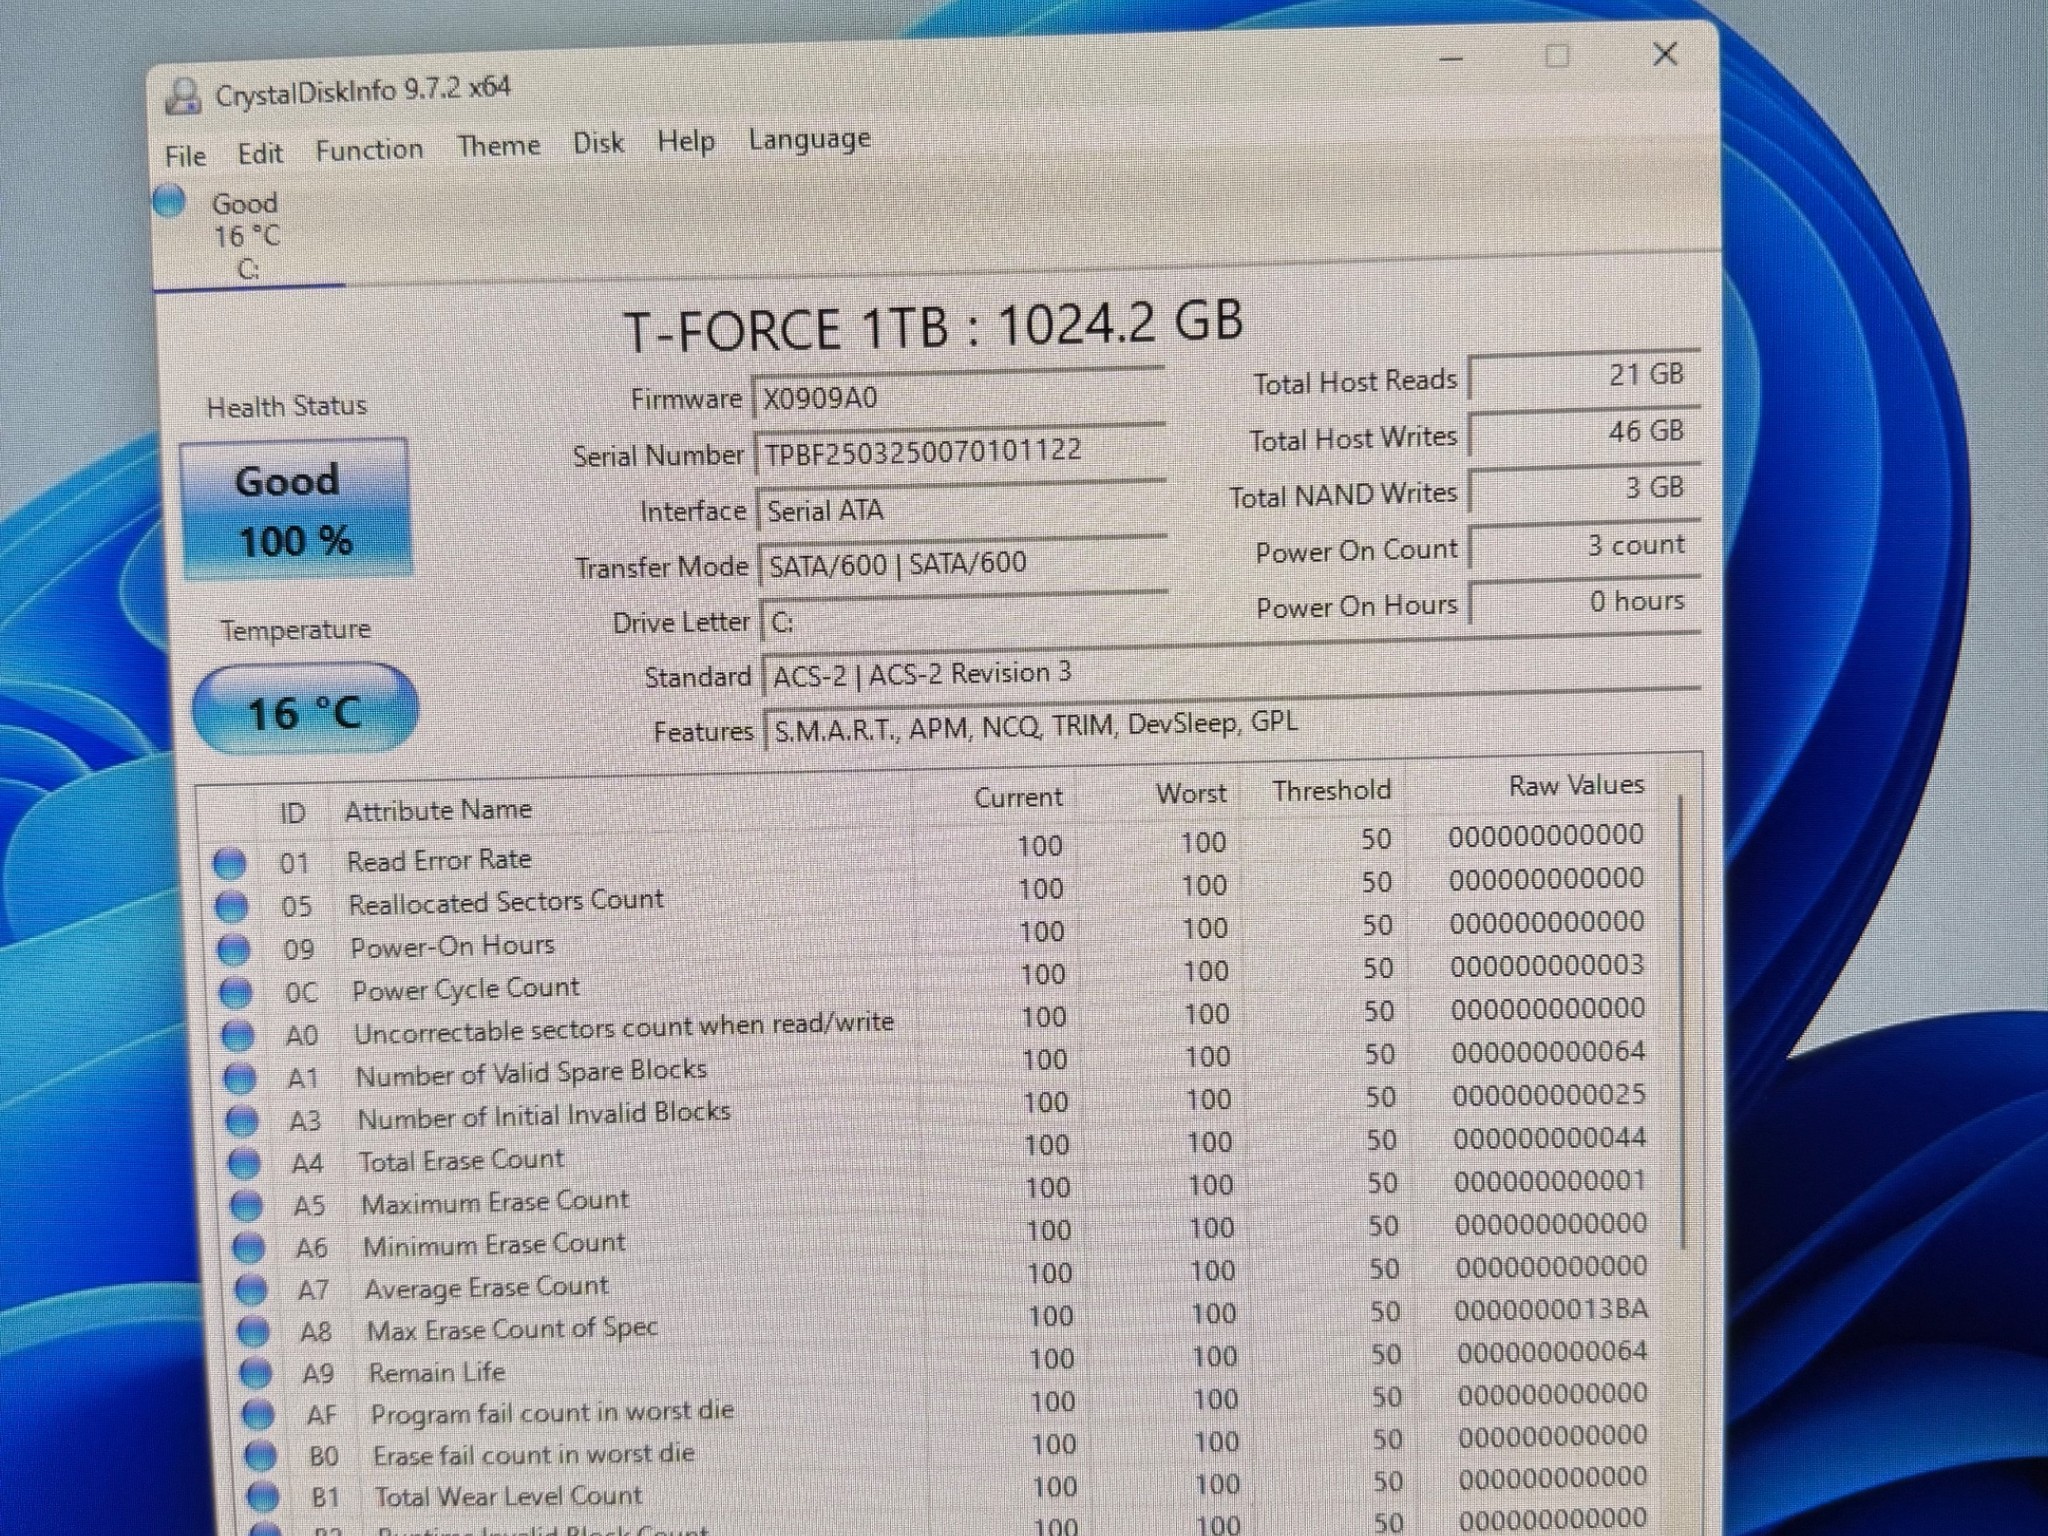Close the CrystalDiskInfo window

(1665, 54)
